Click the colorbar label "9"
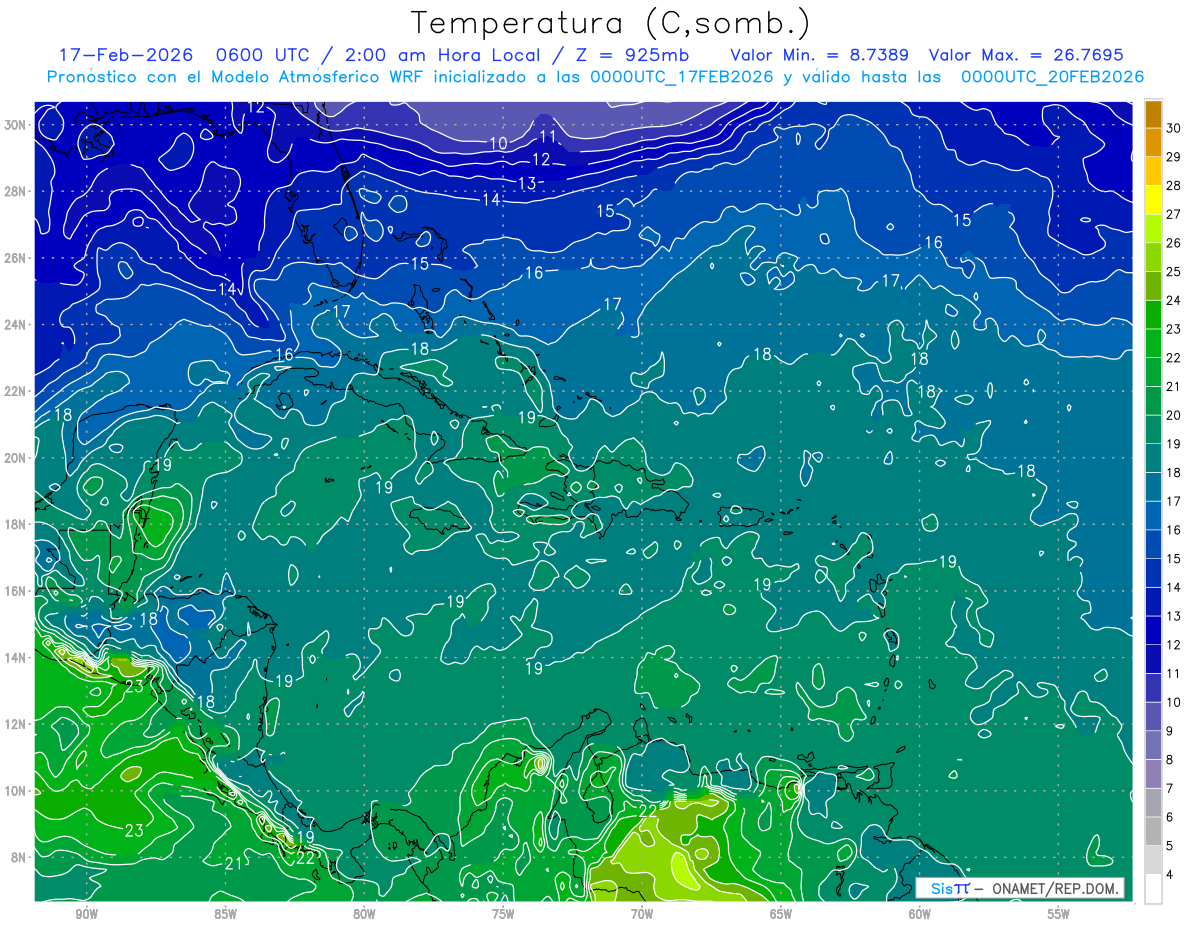1200x927 pixels. (x=1171, y=731)
